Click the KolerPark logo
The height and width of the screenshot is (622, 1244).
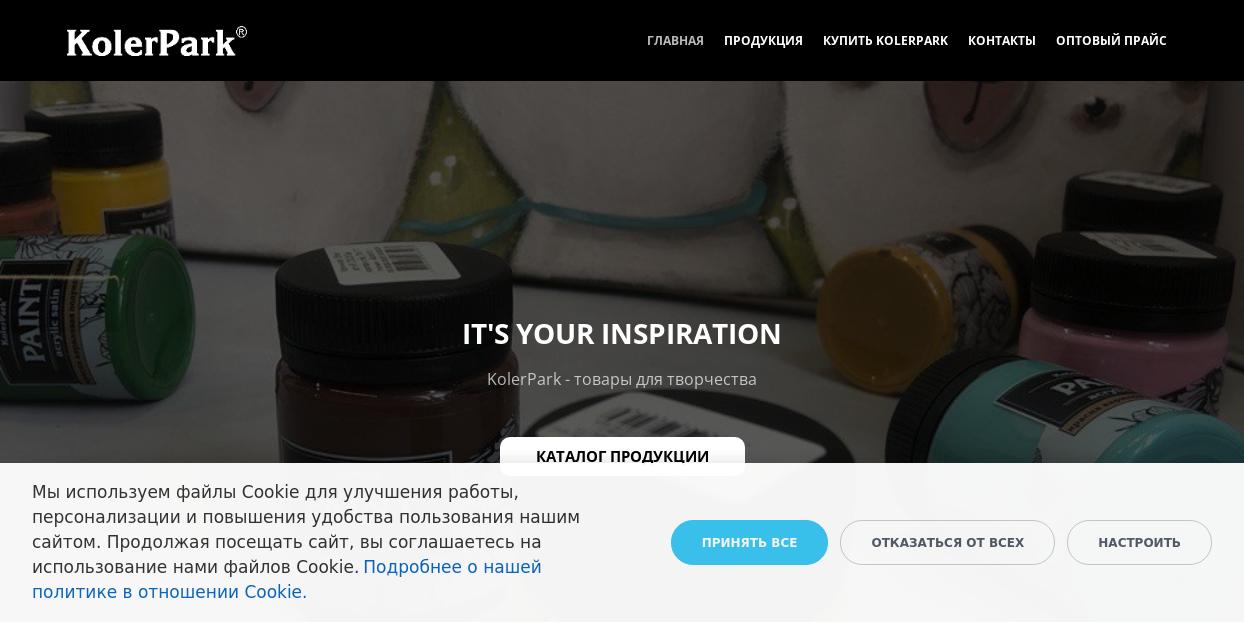[x=157, y=41]
